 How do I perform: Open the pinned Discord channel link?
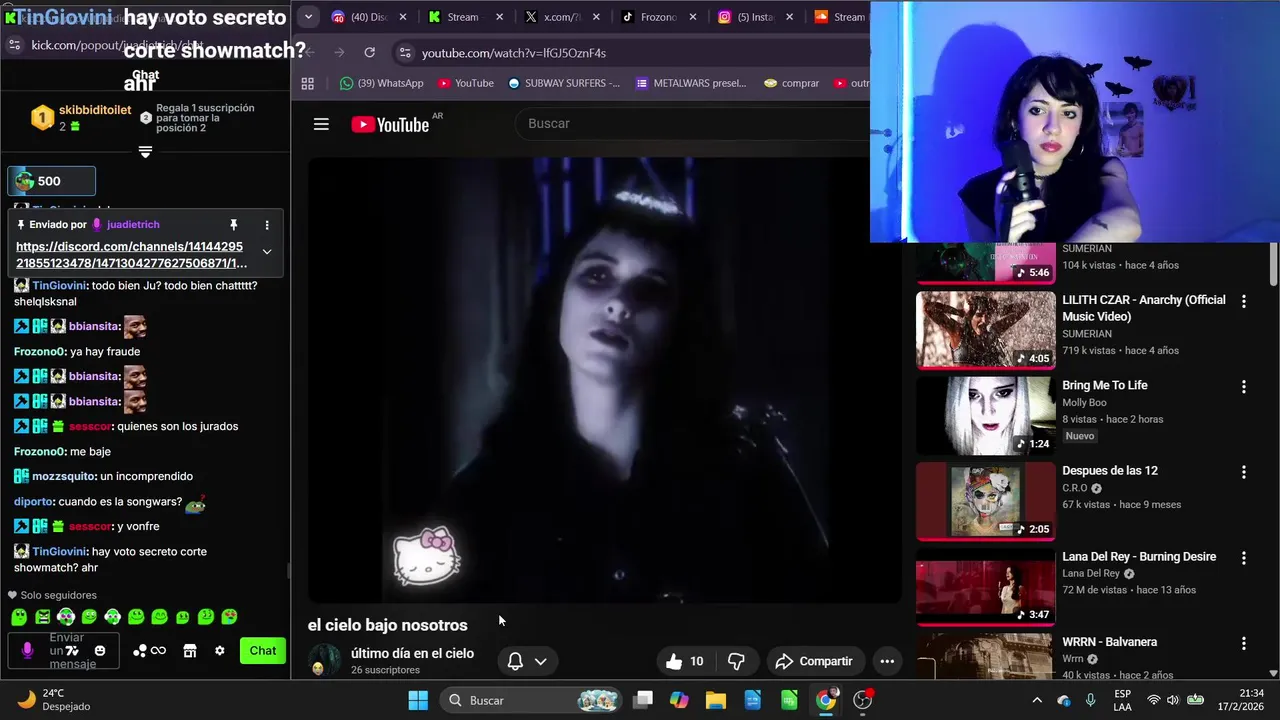pos(131,255)
